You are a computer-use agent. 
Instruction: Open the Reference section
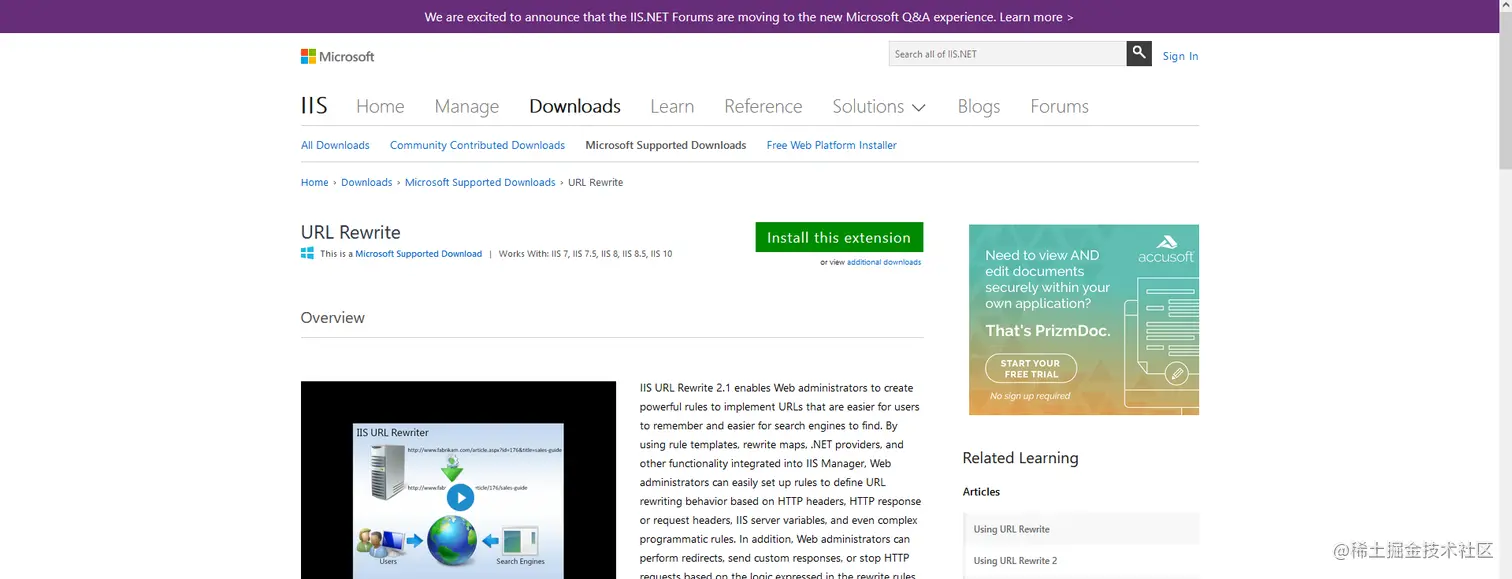pos(763,106)
